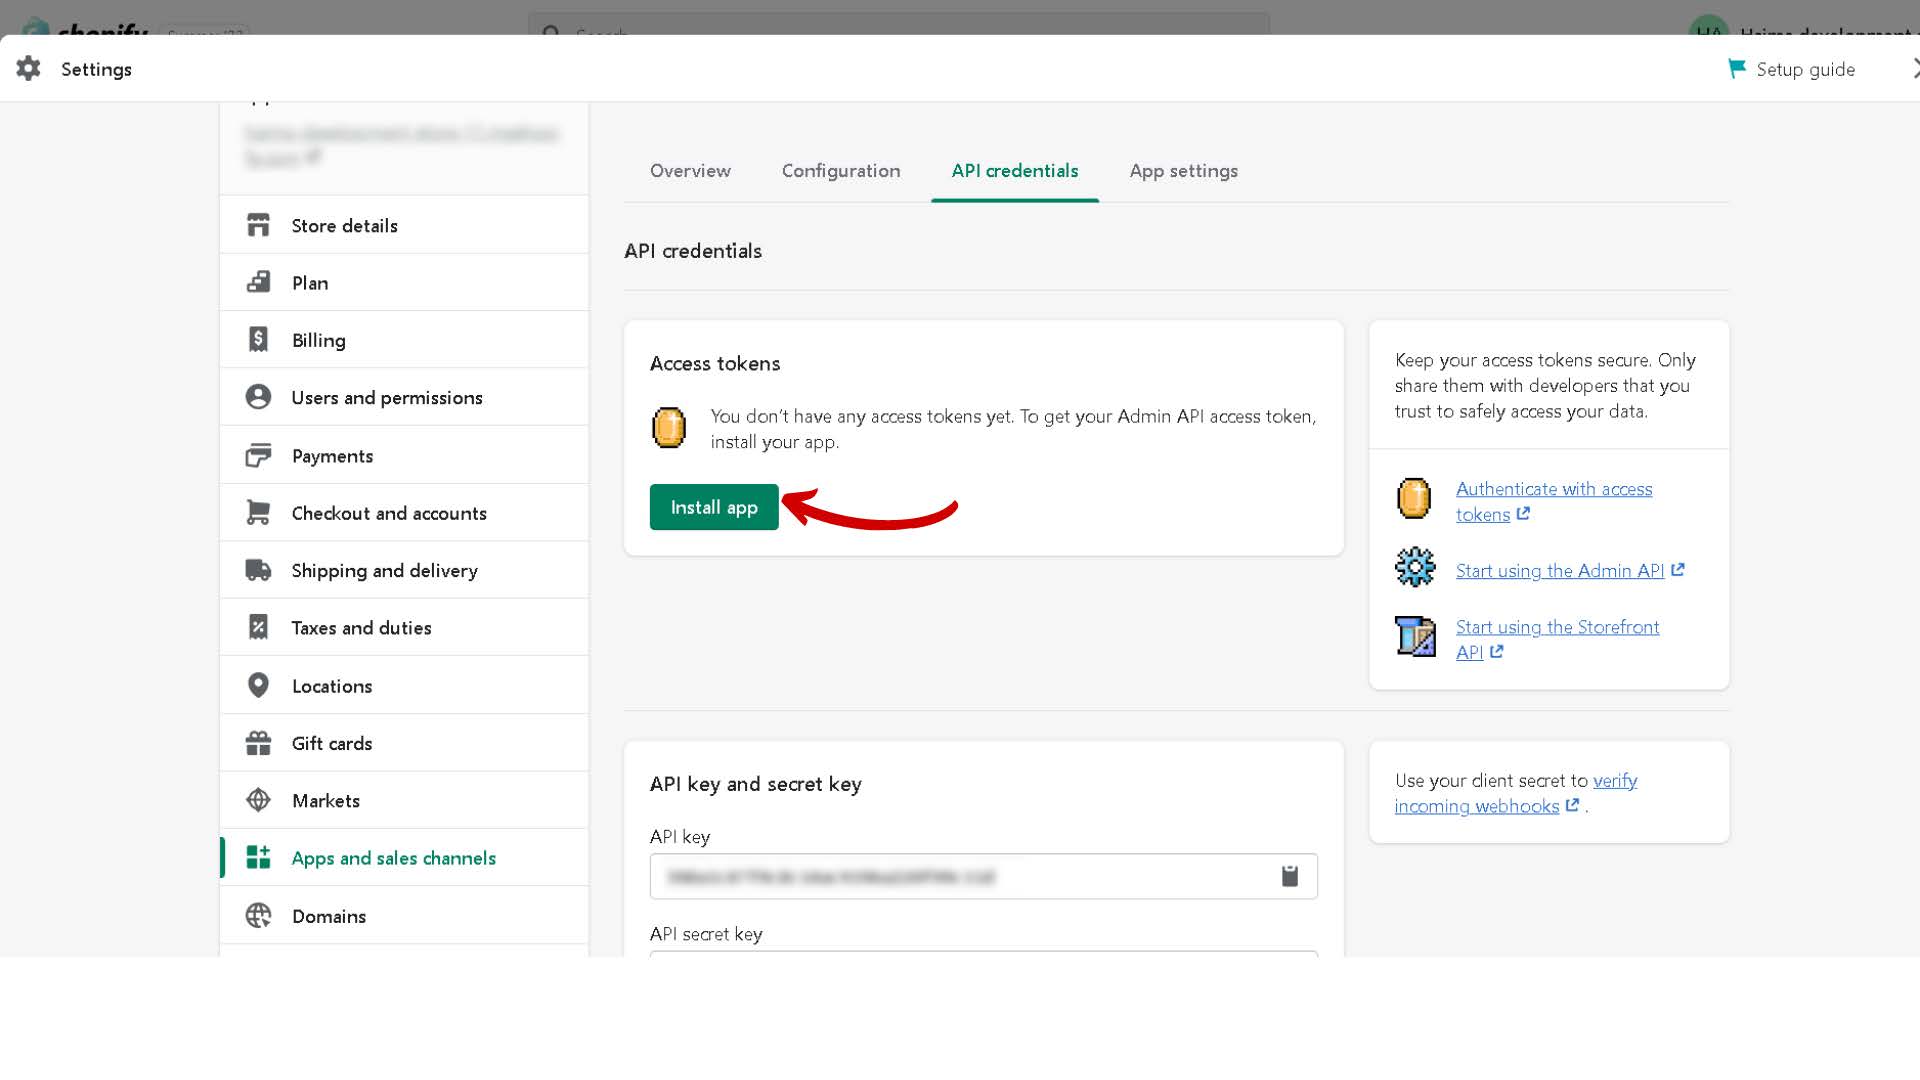Click the Gift cards present icon
1920x1080 pixels.
click(x=258, y=743)
